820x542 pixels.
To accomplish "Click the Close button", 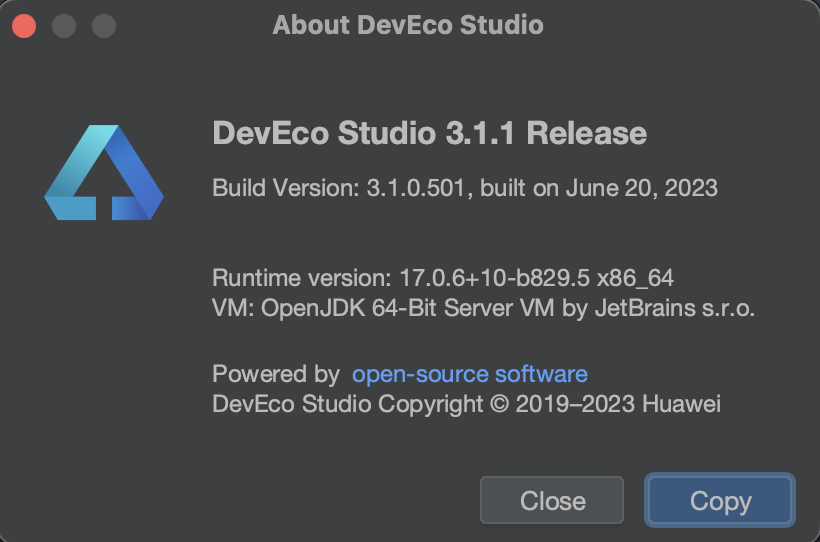I will tap(552, 500).
